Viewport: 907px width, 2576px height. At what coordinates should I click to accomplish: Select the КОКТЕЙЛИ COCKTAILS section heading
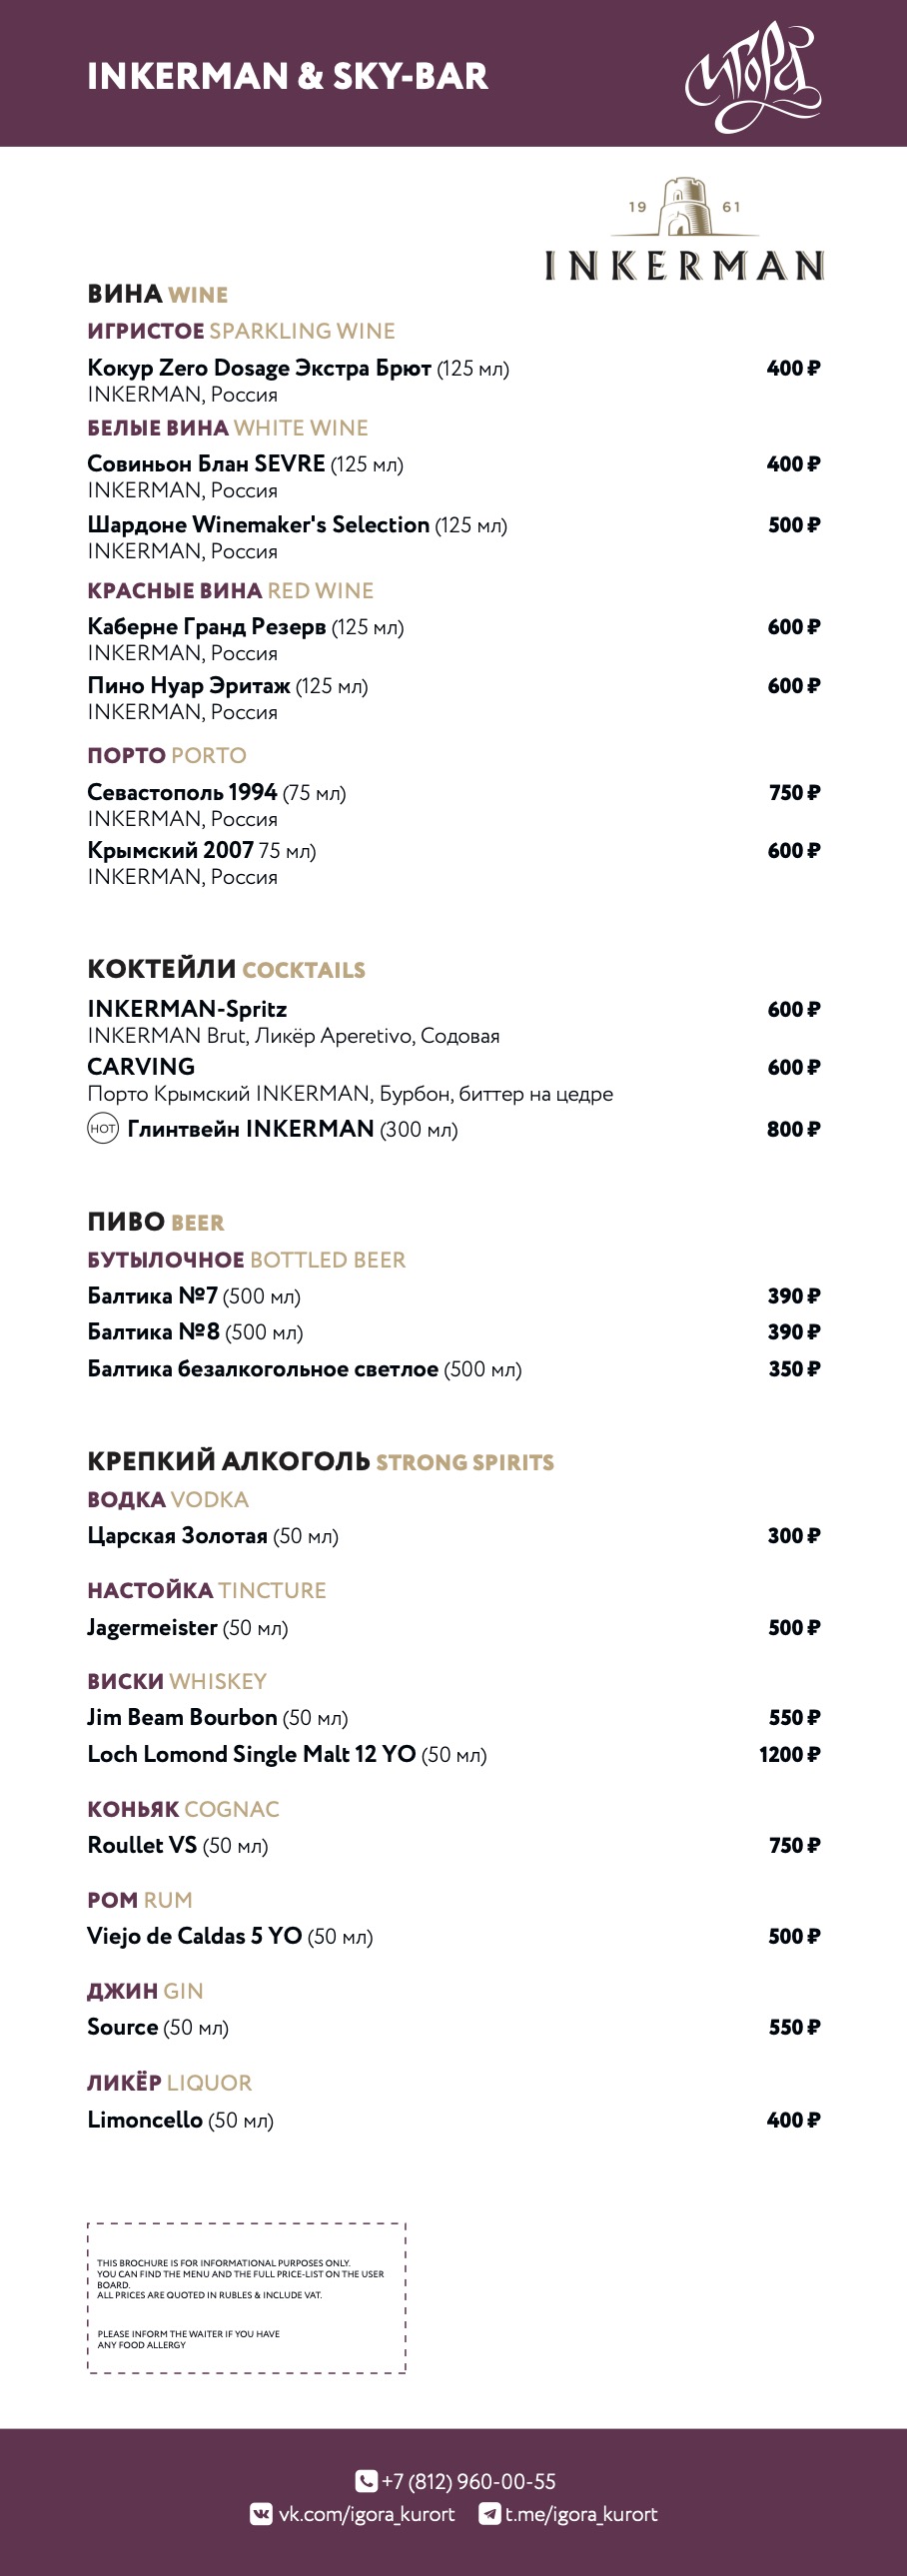point(226,969)
